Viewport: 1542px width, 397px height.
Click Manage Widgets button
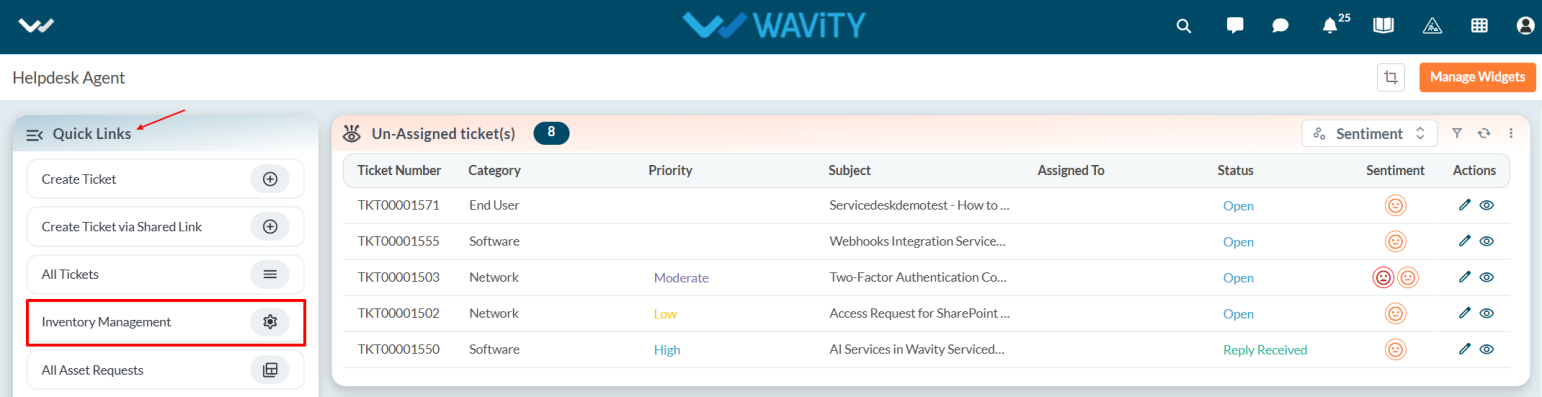pyautogui.click(x=1477, y=77)
